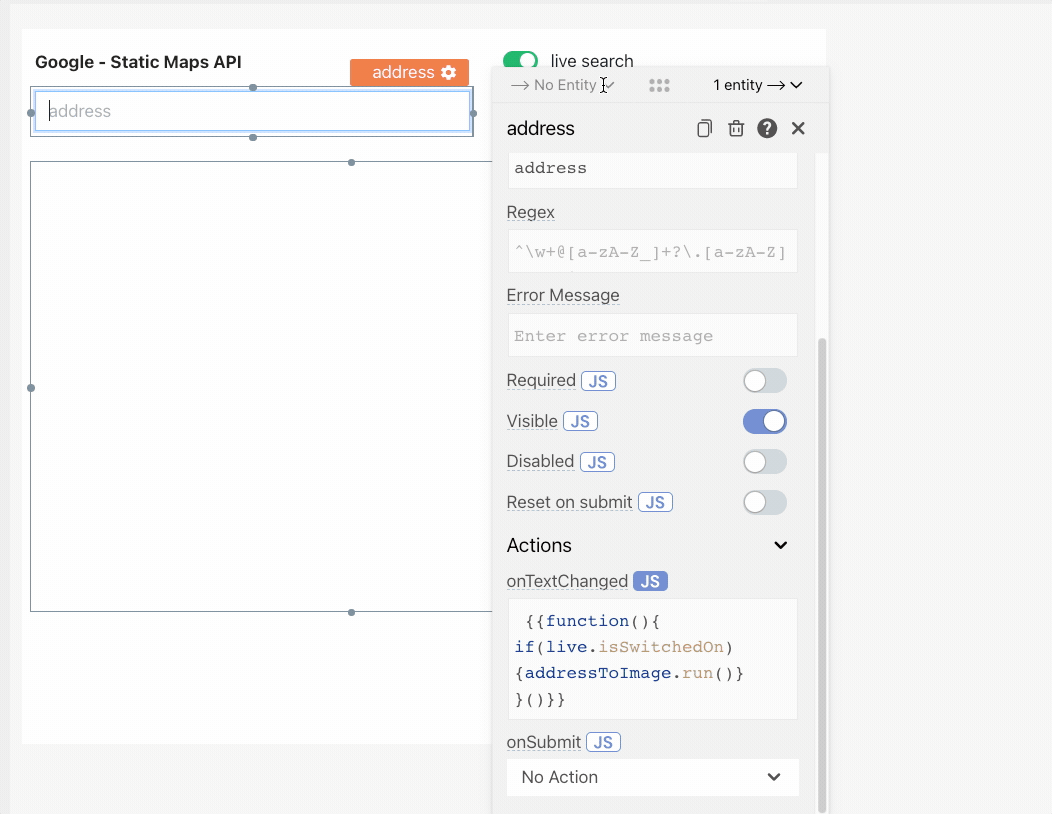Collapse the Actions section

(x=781, y=545)
